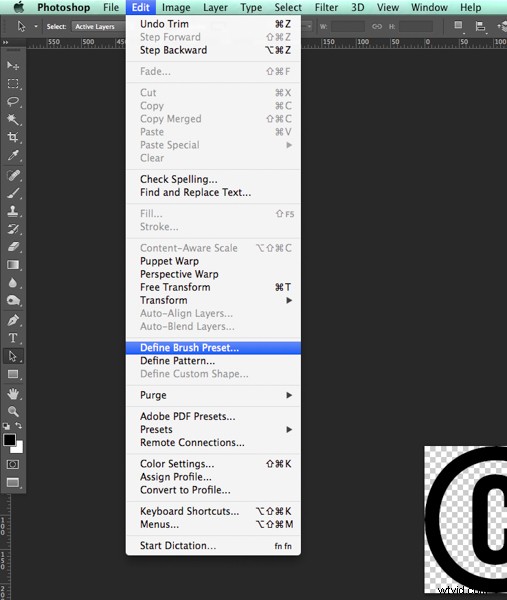
Task: Open the 3D menu
Action: 357,7
